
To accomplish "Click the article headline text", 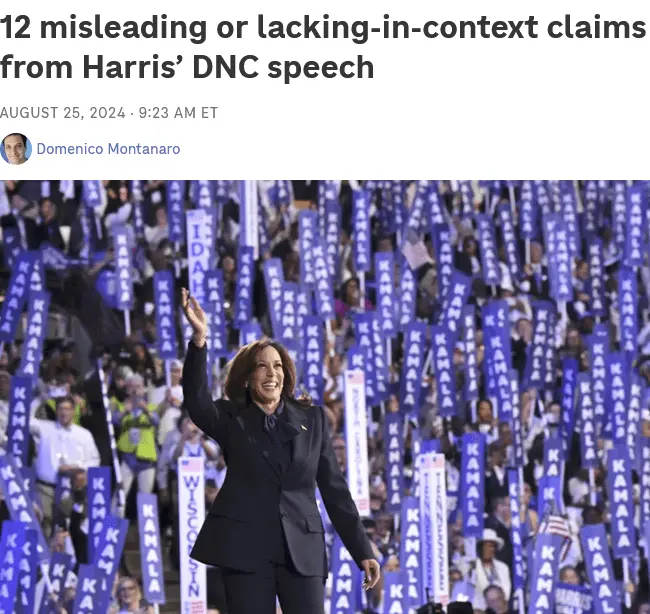I will [x=323, y=47].
